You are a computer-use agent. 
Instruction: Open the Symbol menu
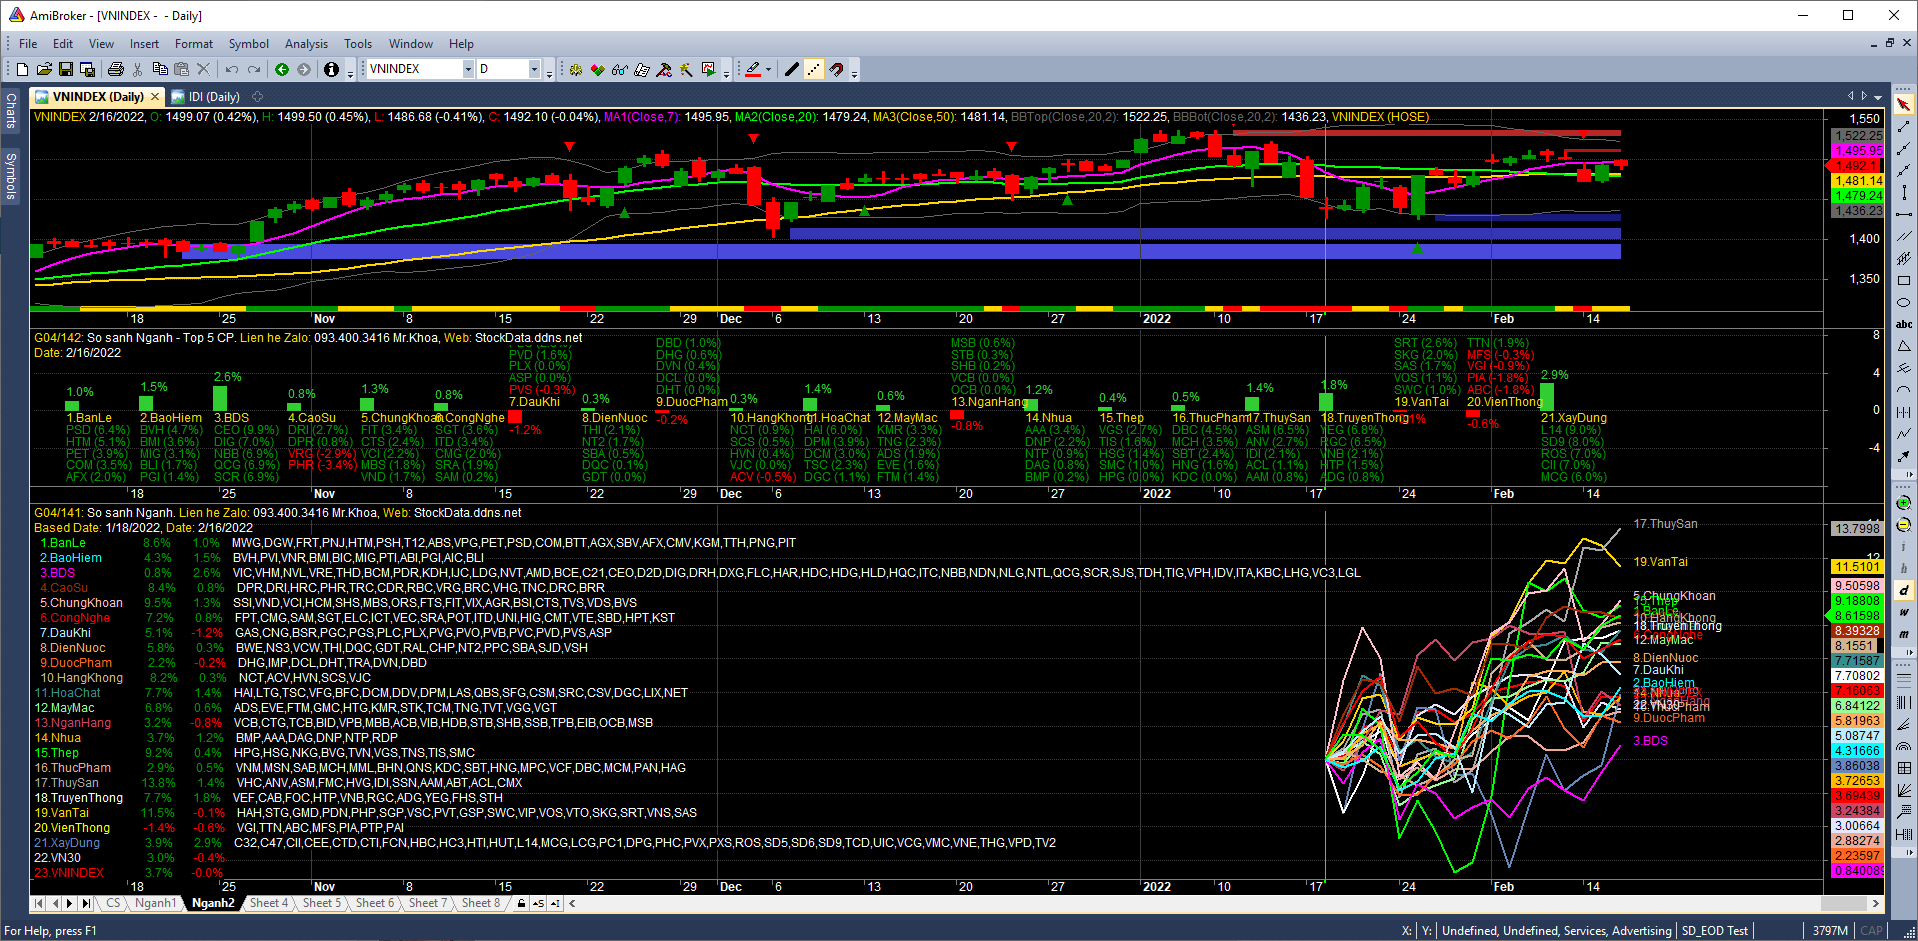tap(248, 44)
